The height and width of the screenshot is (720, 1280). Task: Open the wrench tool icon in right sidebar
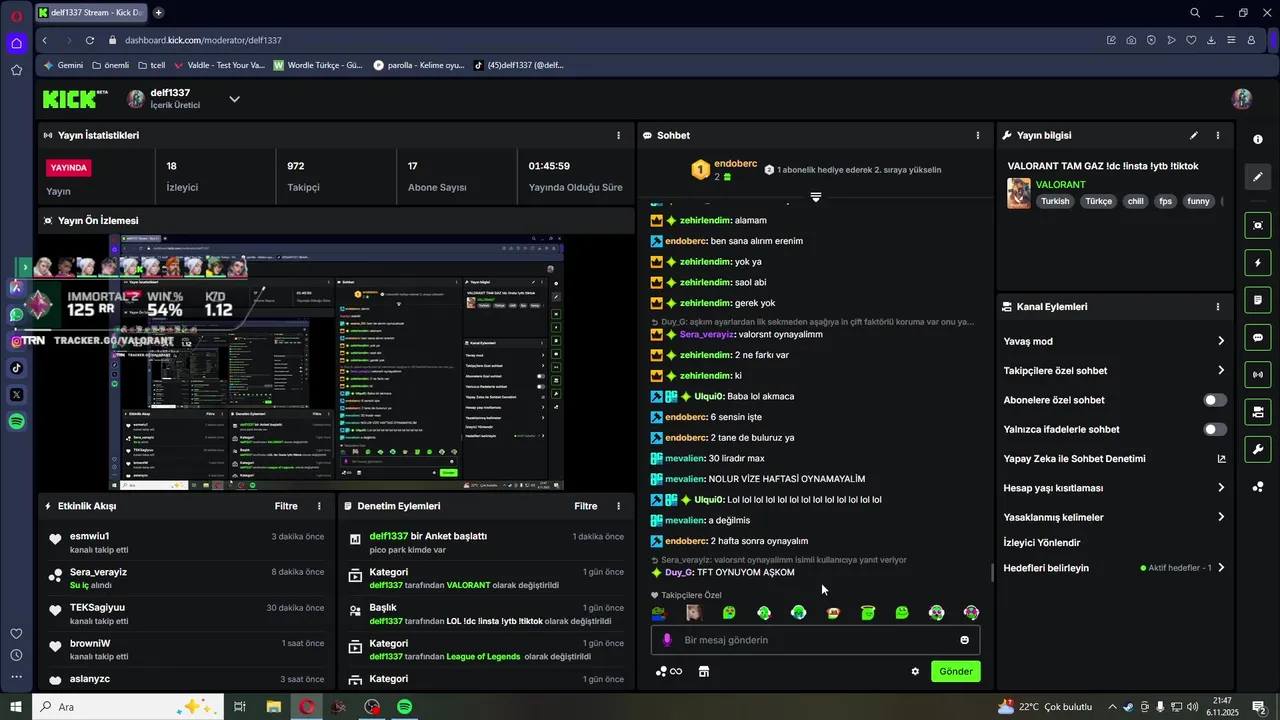pyautogui.click(x=1258, y=449)
